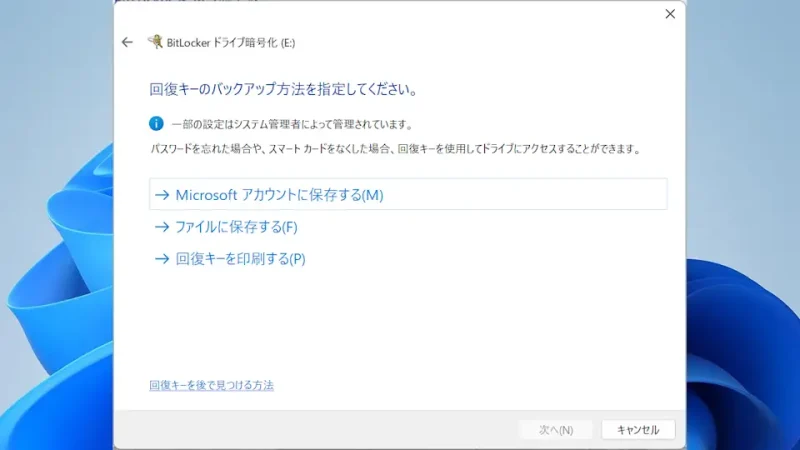
Task: Open 回復キーを後で見つける方法 link
Action: pyautogui.click(x=211, y=385)
